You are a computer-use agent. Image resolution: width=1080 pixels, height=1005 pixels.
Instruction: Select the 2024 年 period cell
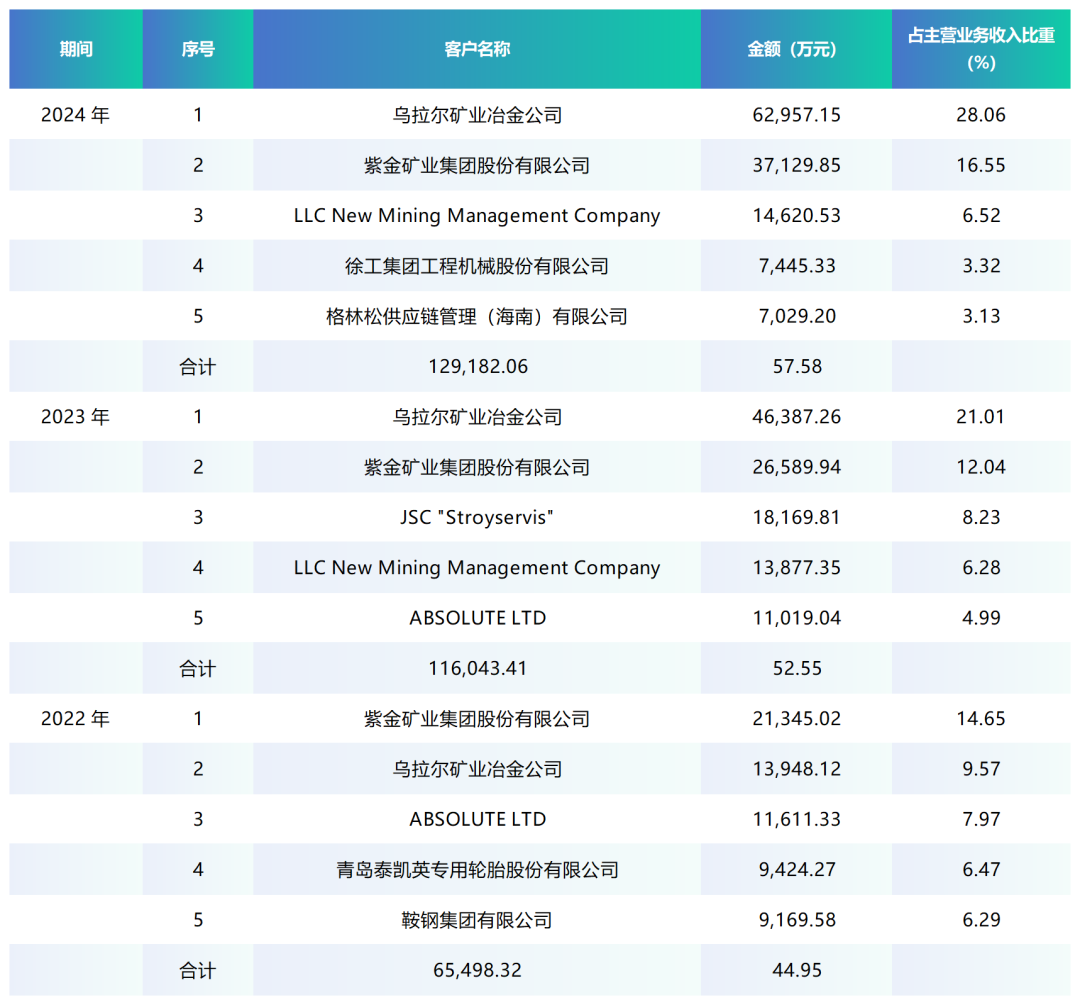coord(76,114)
